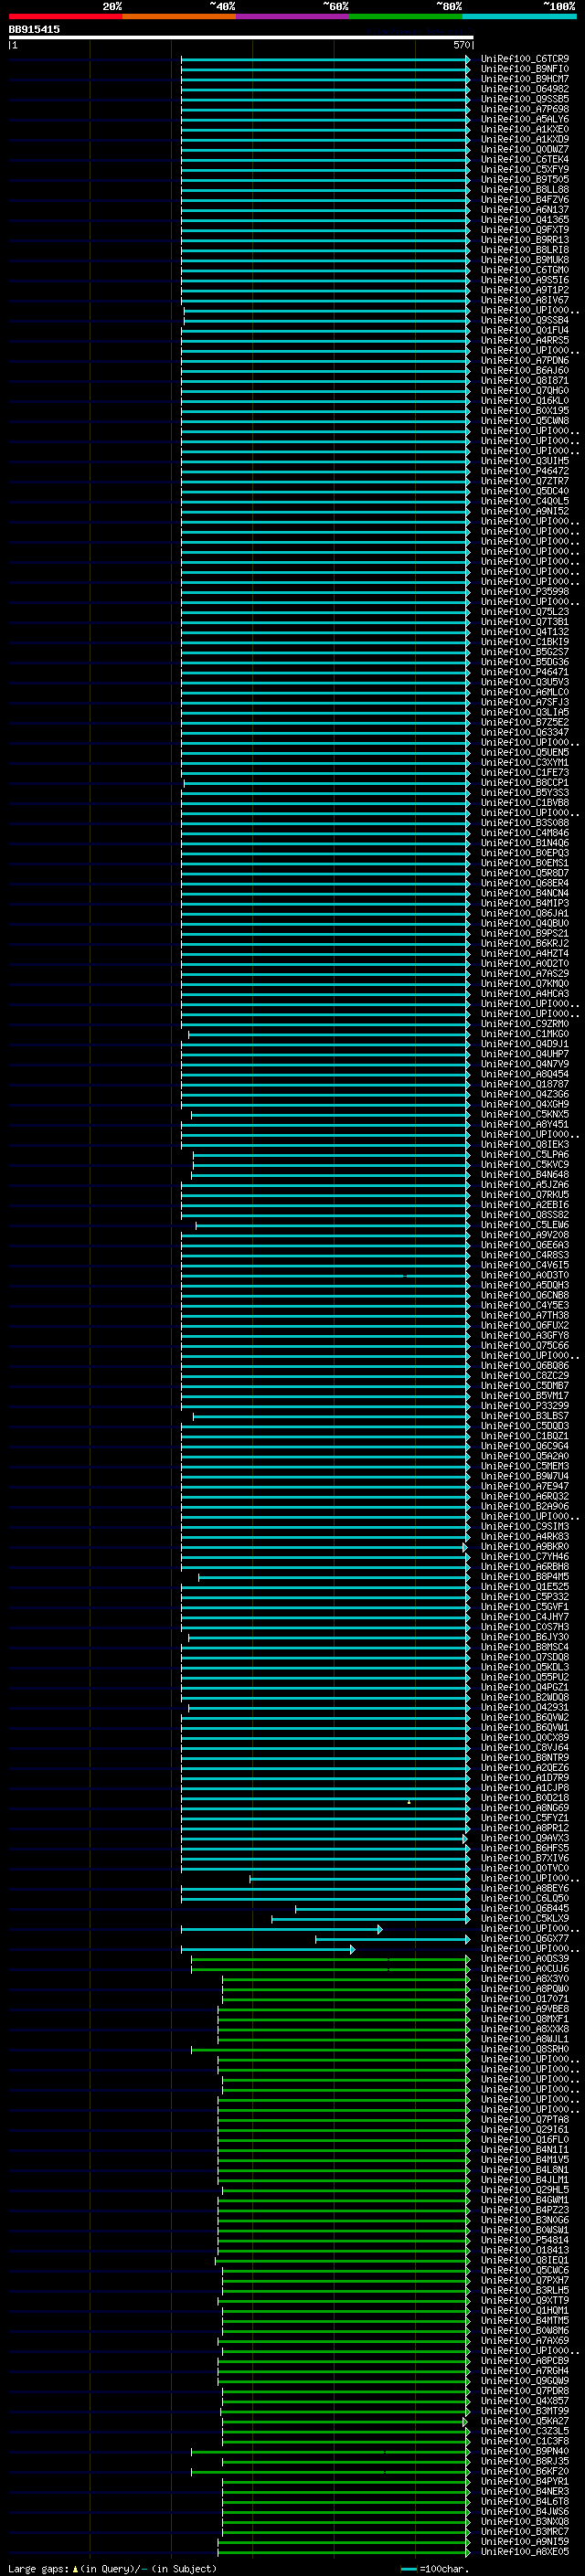Image resolution: width=585 pixels, height=2576 pixels.
Task: Select hit label UniRef100_A9NI59
Action: click(524, 2541)
